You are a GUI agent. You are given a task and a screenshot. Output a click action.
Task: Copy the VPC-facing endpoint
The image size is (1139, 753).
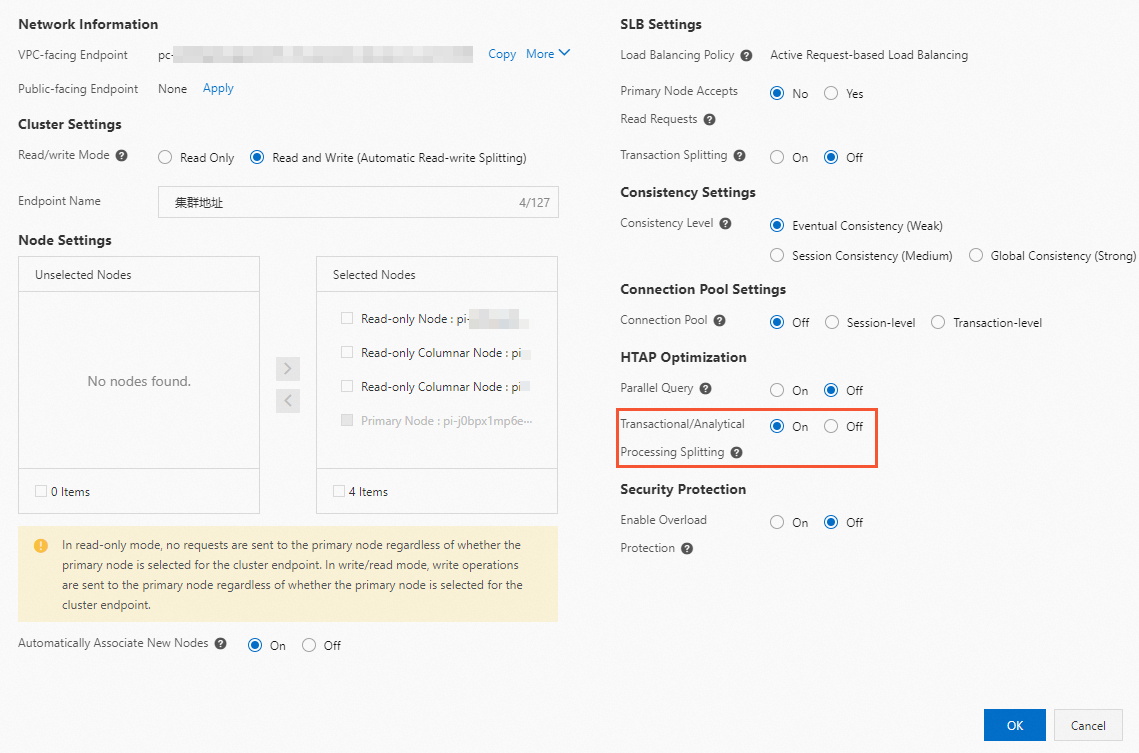click(502, 54)
